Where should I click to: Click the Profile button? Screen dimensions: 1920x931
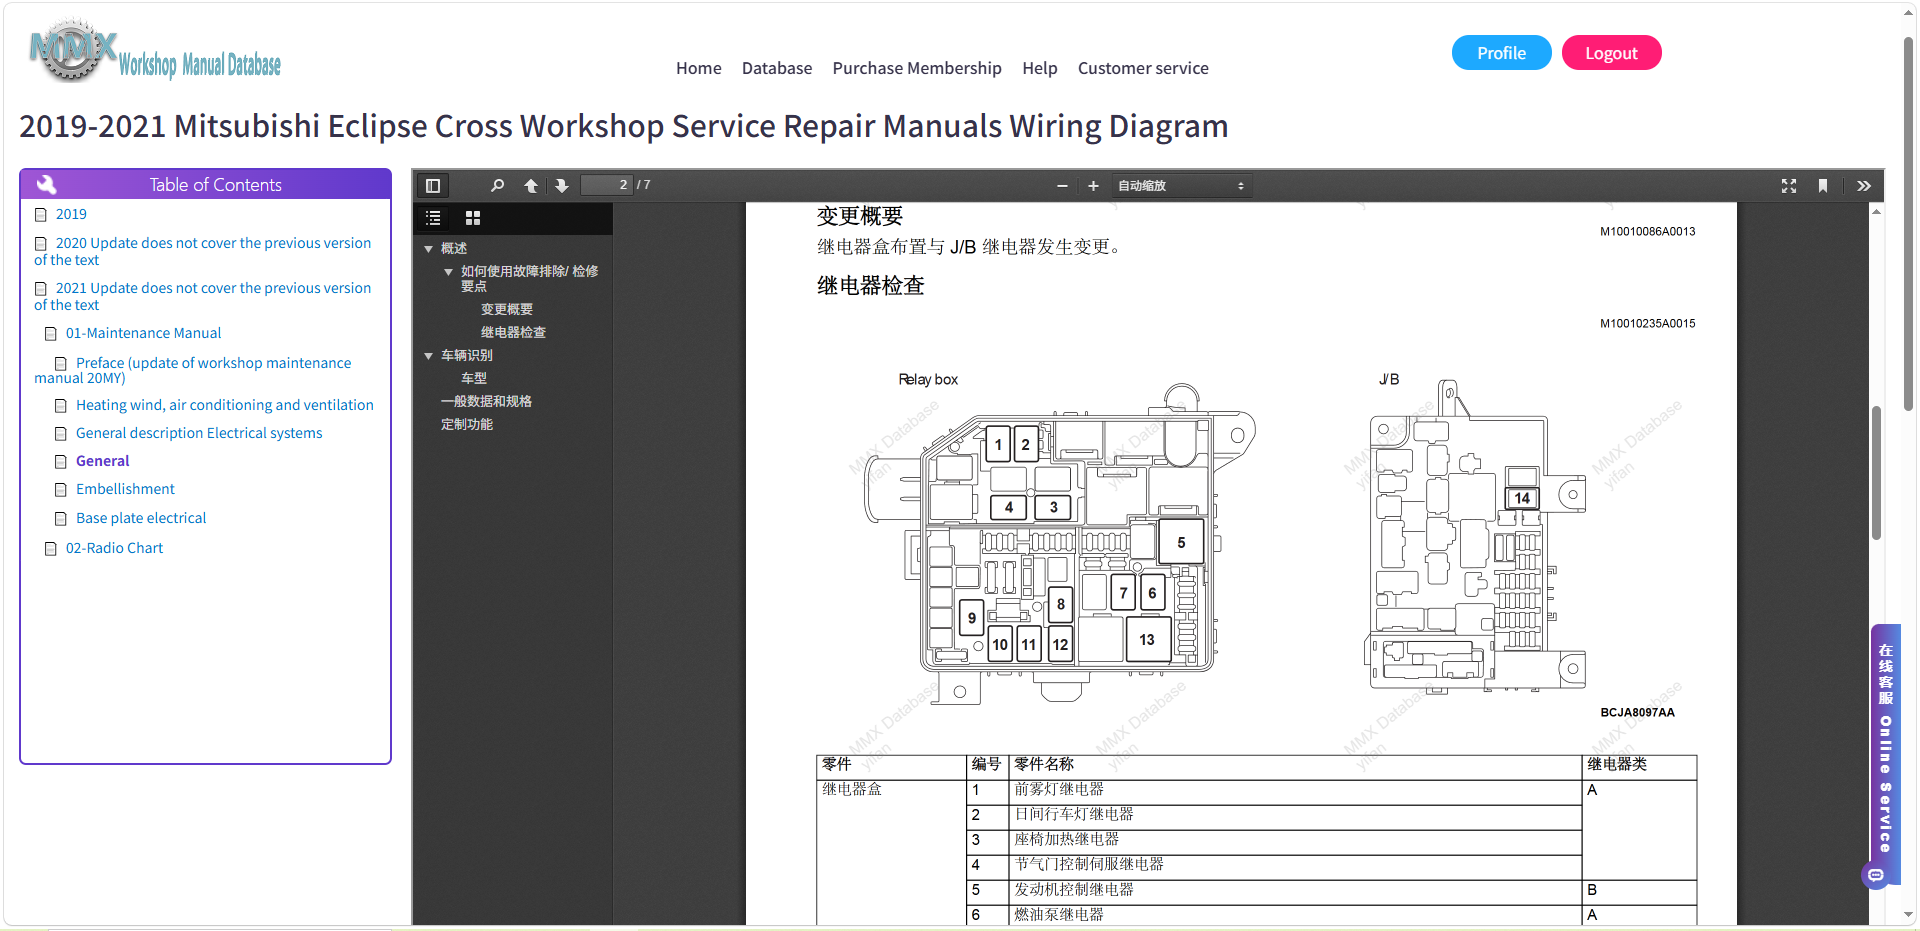tap(1502, 53)
